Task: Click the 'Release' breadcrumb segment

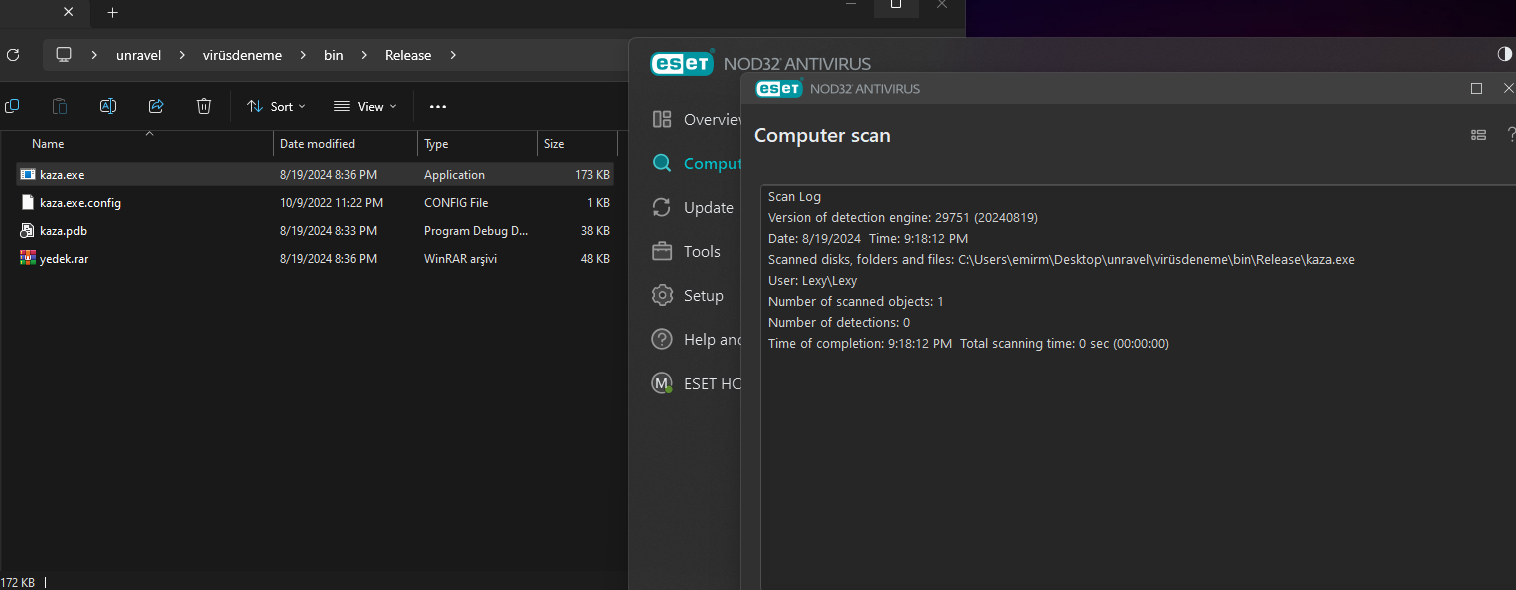Action: coord(408,55)
